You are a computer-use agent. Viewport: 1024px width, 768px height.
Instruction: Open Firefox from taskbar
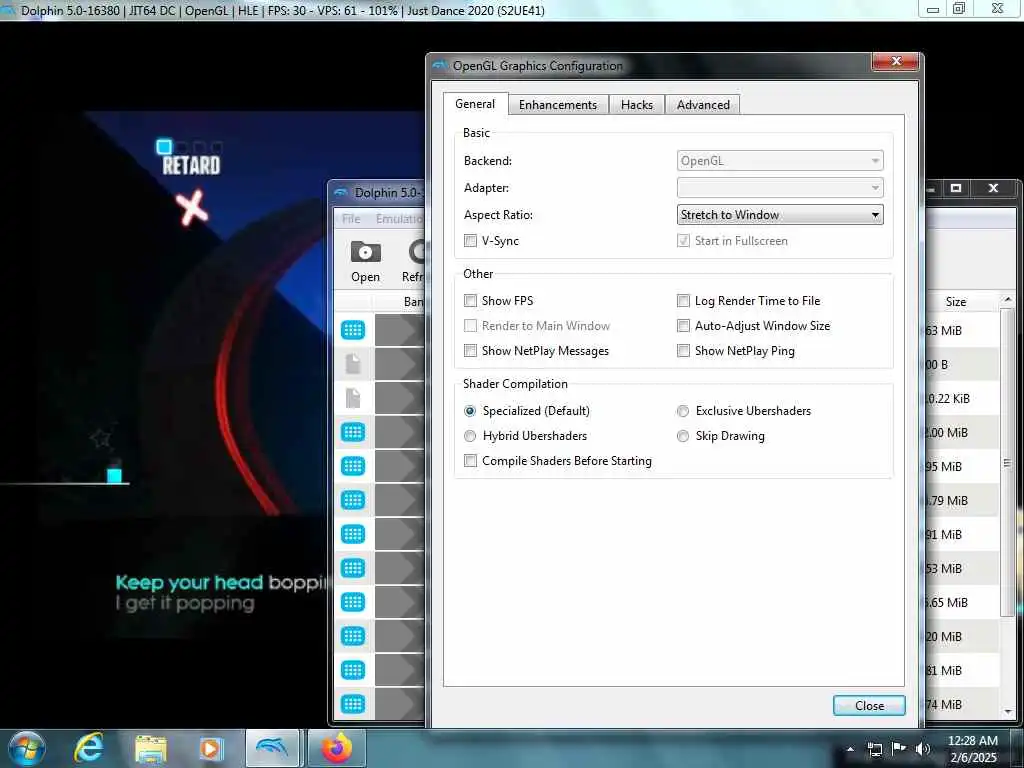(x=336, y=748)
